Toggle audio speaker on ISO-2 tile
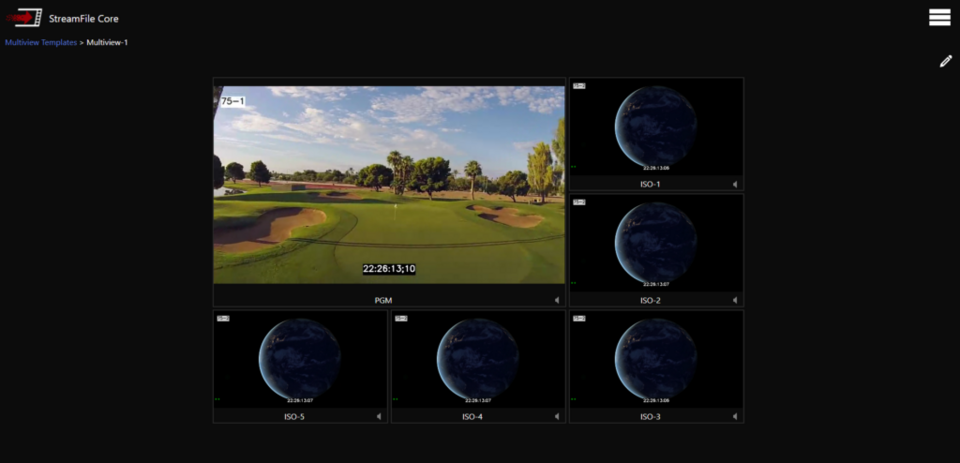Image resolution: width=960 pixels, height=463 pixels. click(735, 300)
